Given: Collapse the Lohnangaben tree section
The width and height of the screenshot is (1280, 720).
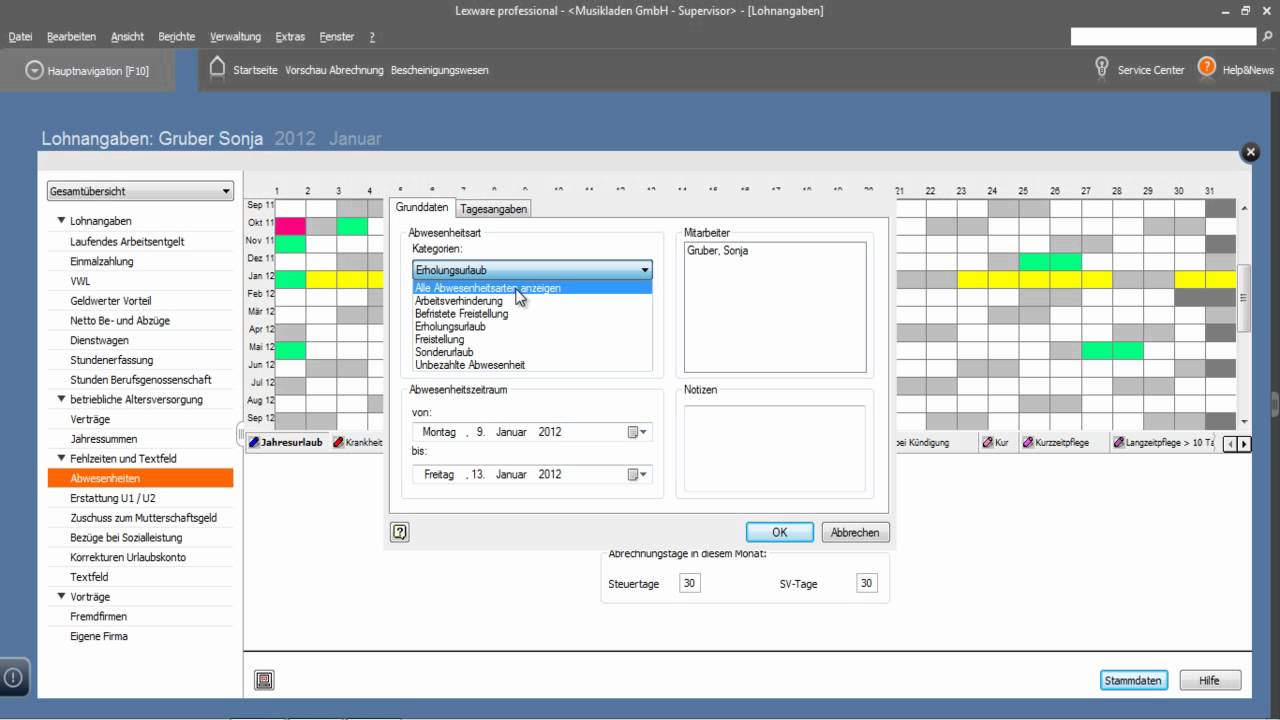Looking at the screenshot, I should (x=61, y=221).
